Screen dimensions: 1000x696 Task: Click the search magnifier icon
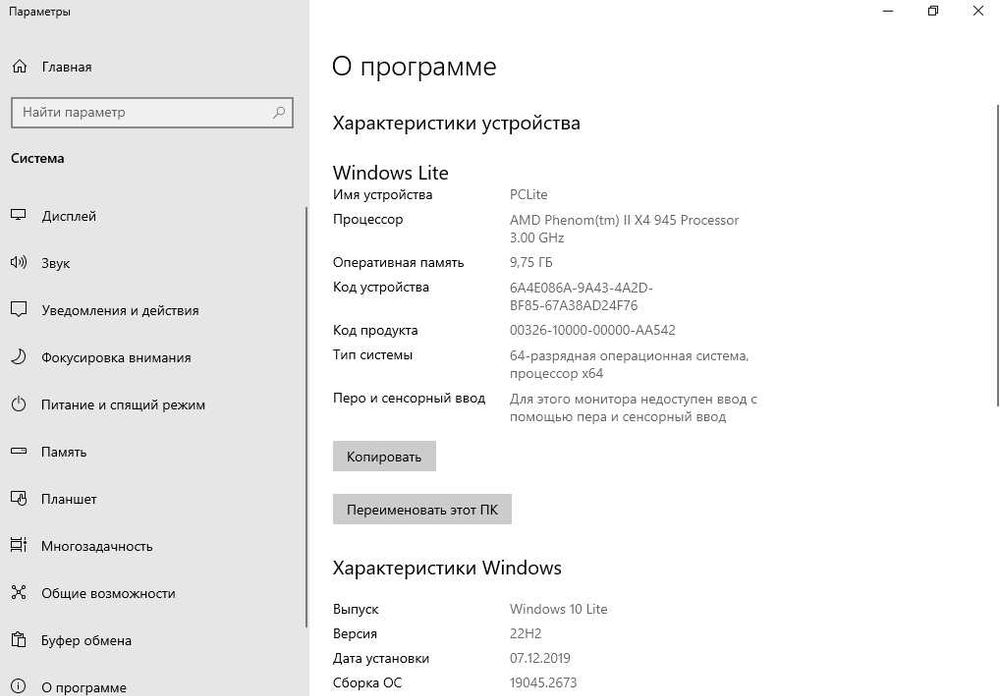(279, 112)
